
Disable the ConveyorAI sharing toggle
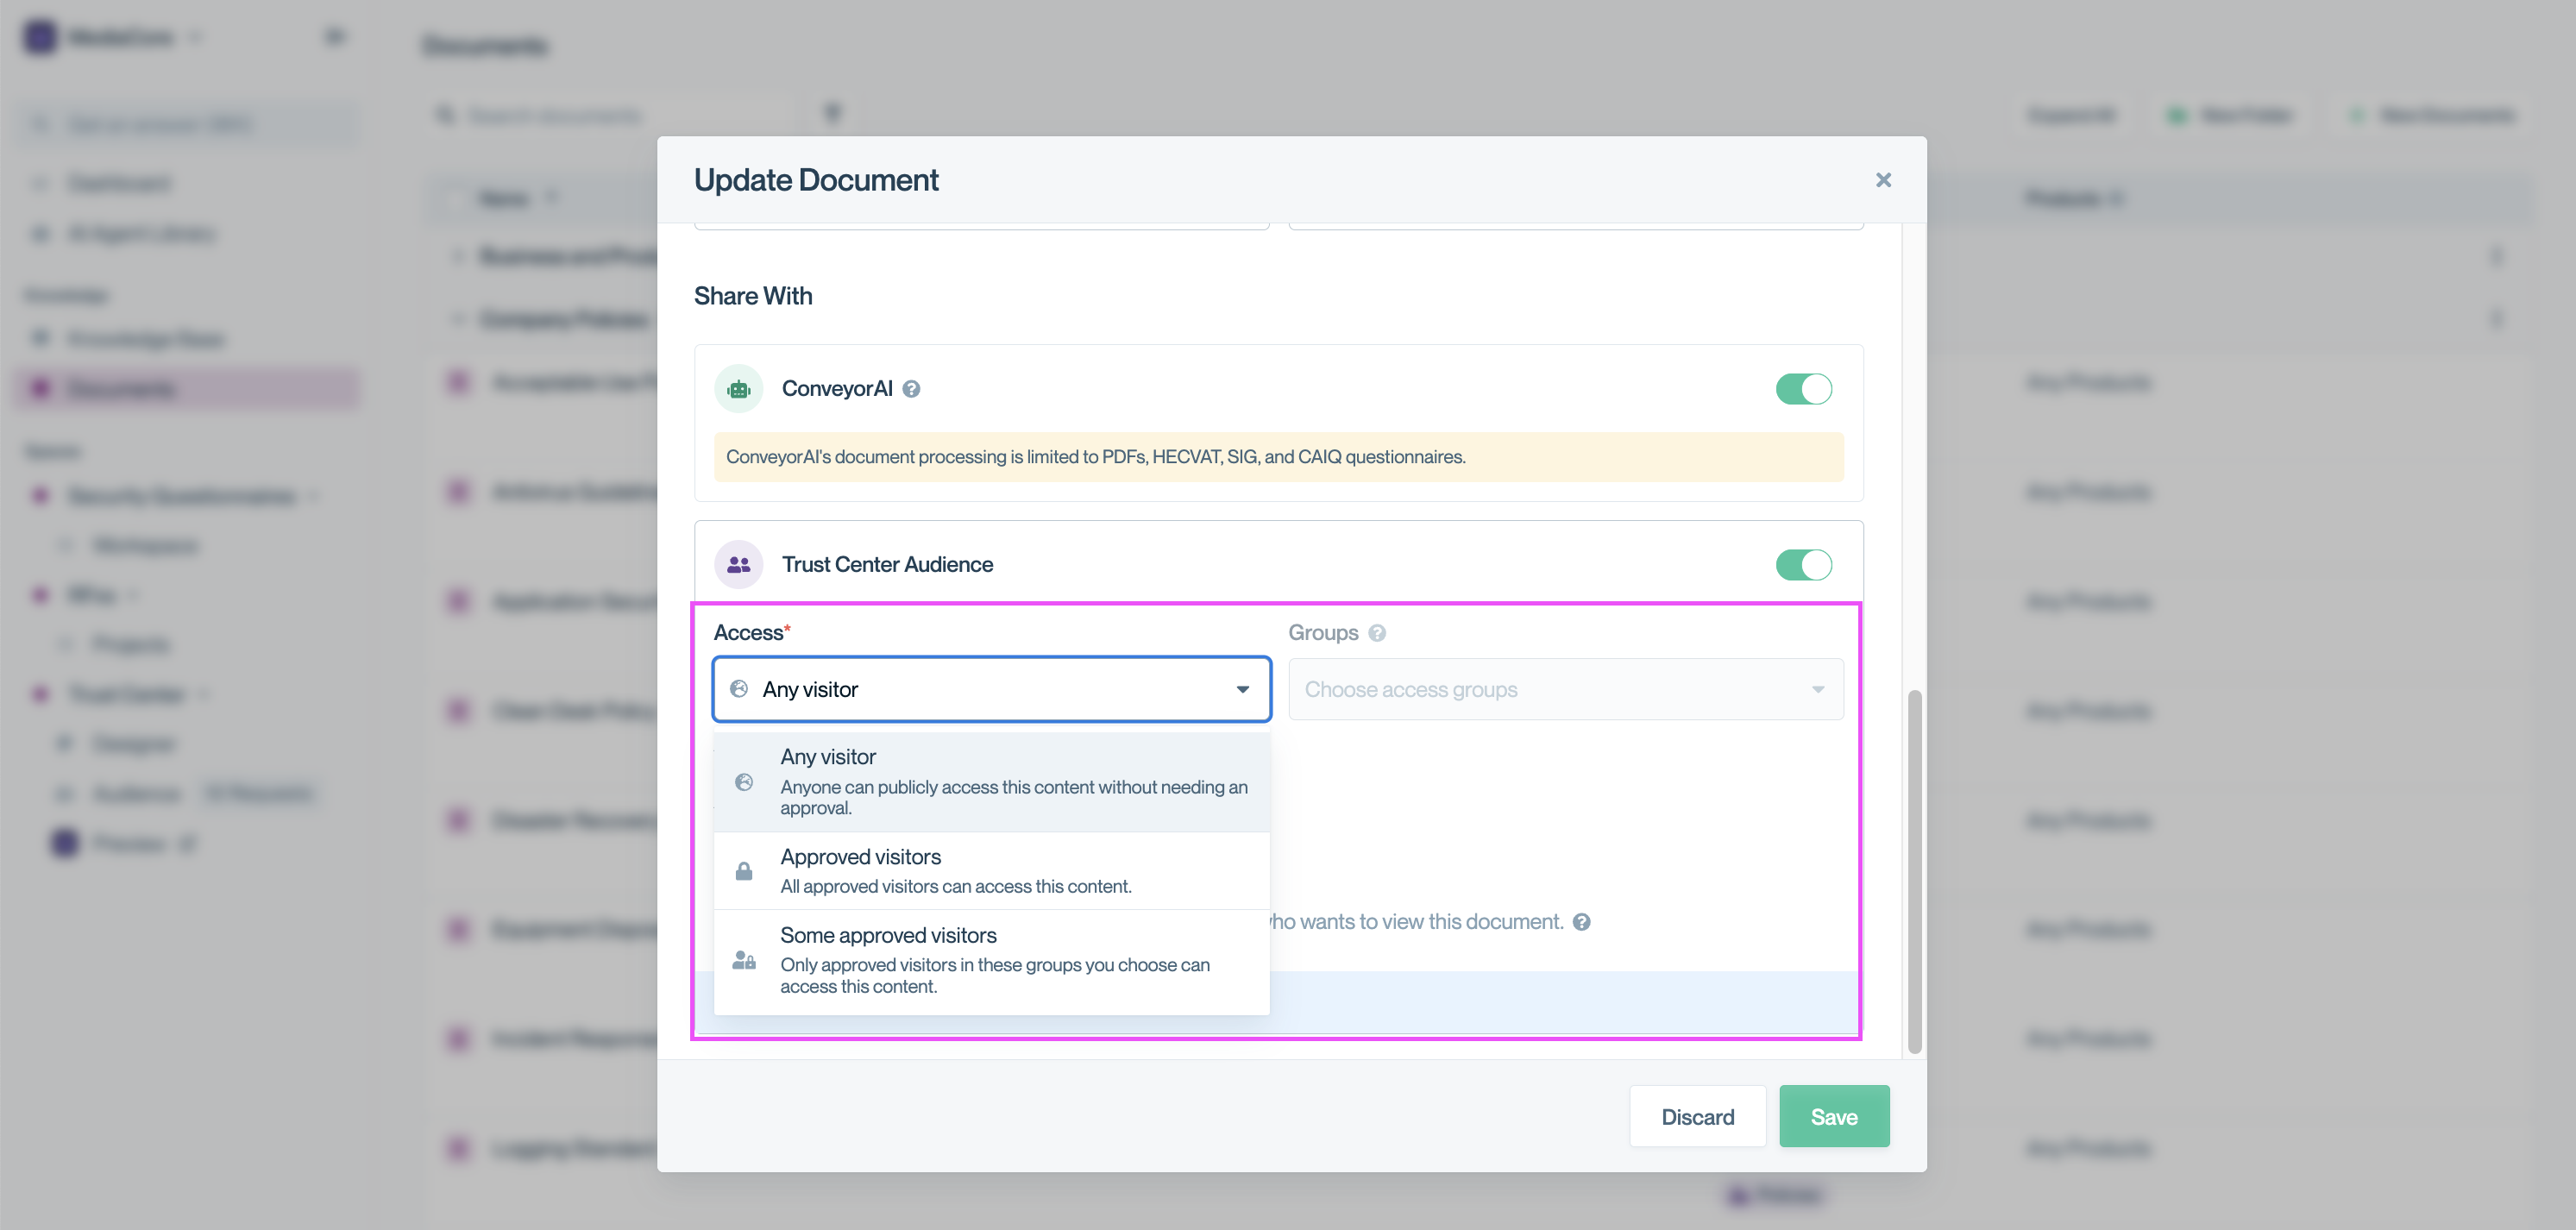[x=1803, y=389]
